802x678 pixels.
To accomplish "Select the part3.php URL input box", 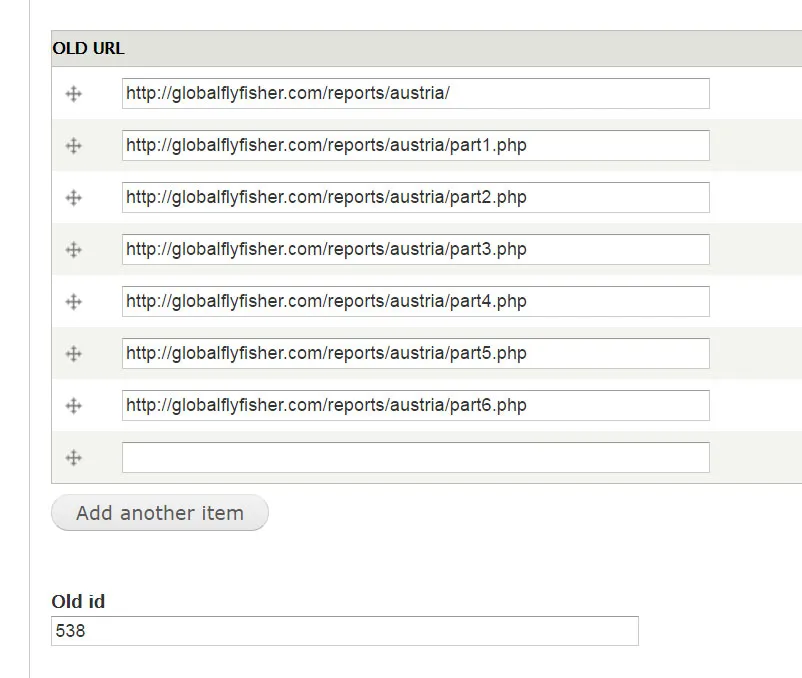I will [x=415, y=250].
